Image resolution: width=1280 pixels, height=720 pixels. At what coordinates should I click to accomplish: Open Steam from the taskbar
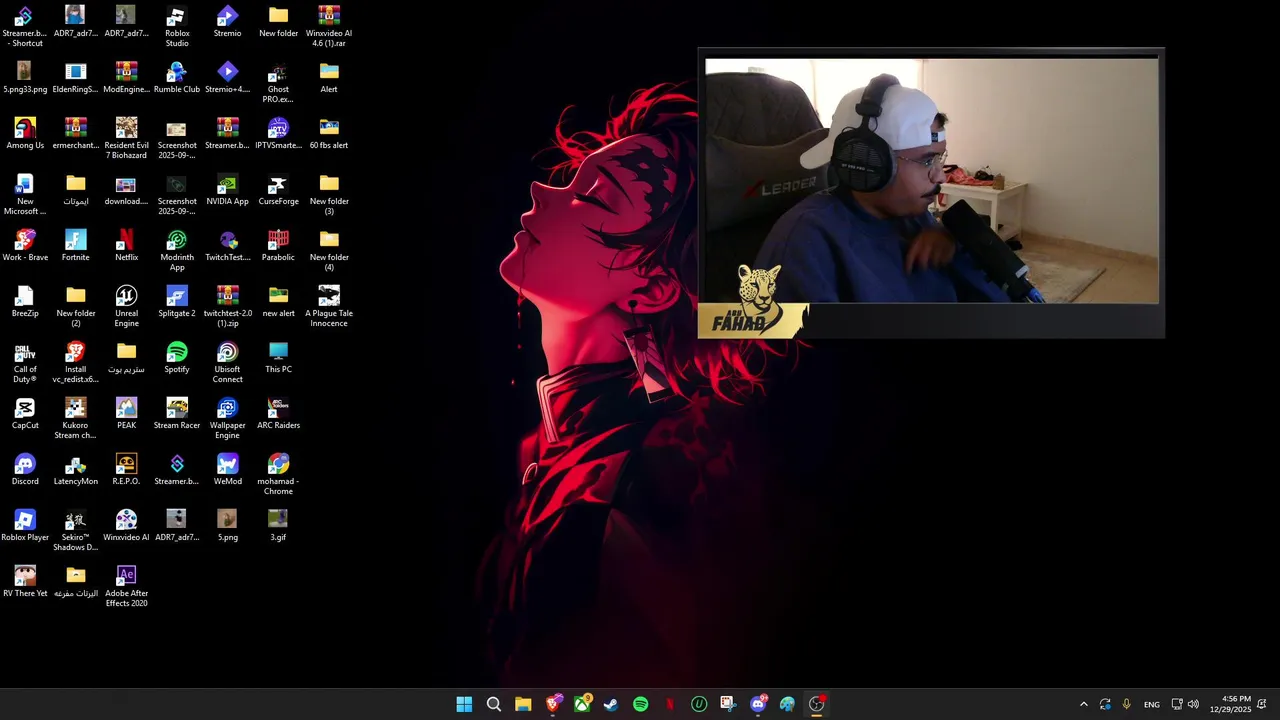tap(611, 704)
